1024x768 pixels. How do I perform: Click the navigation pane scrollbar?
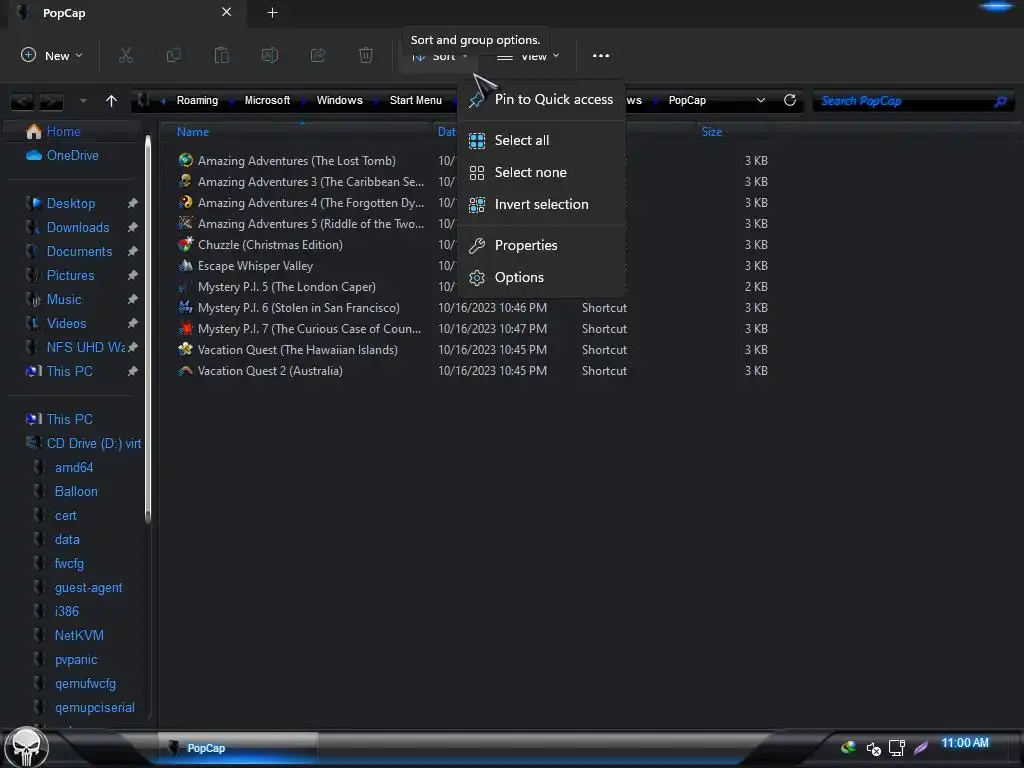point(148,328)
